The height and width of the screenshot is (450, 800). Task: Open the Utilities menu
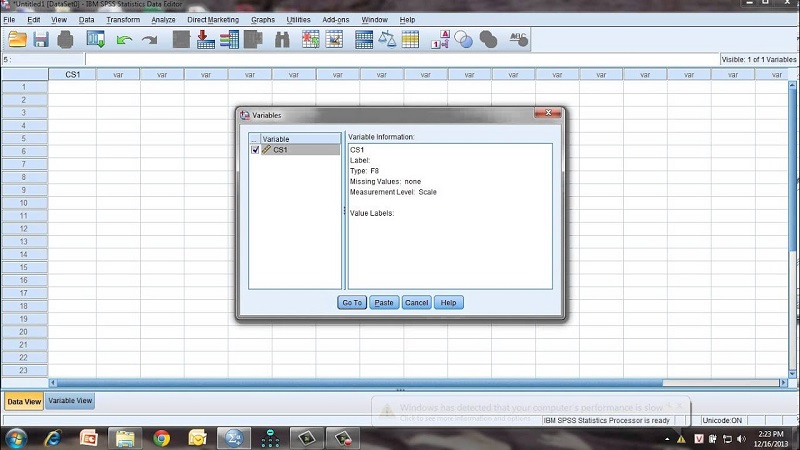click(298, 19)
